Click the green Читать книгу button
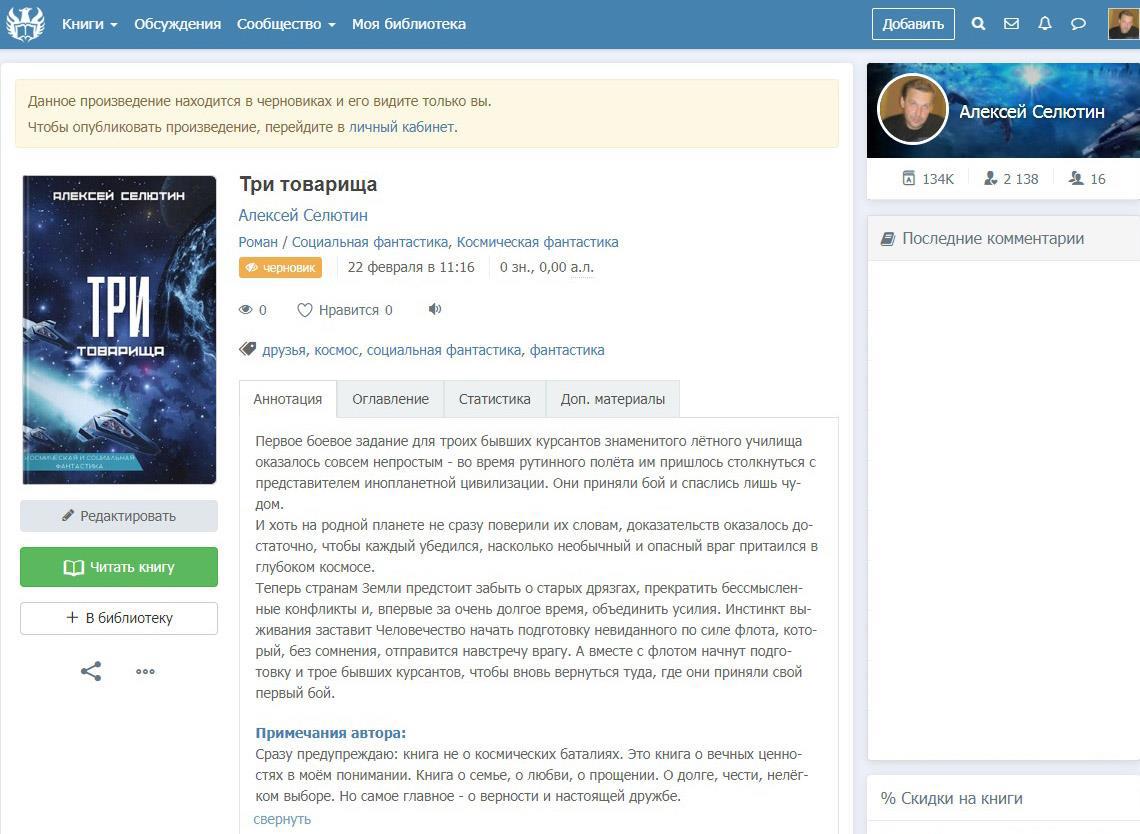This screenshot has height=834, width=1140. [x=119, y=566]
